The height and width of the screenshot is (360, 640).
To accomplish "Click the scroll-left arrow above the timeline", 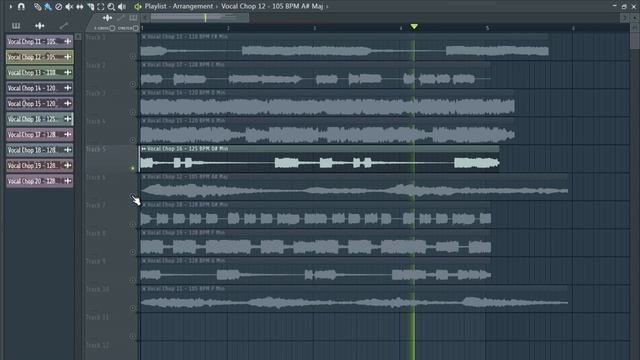I will (146, 18).
